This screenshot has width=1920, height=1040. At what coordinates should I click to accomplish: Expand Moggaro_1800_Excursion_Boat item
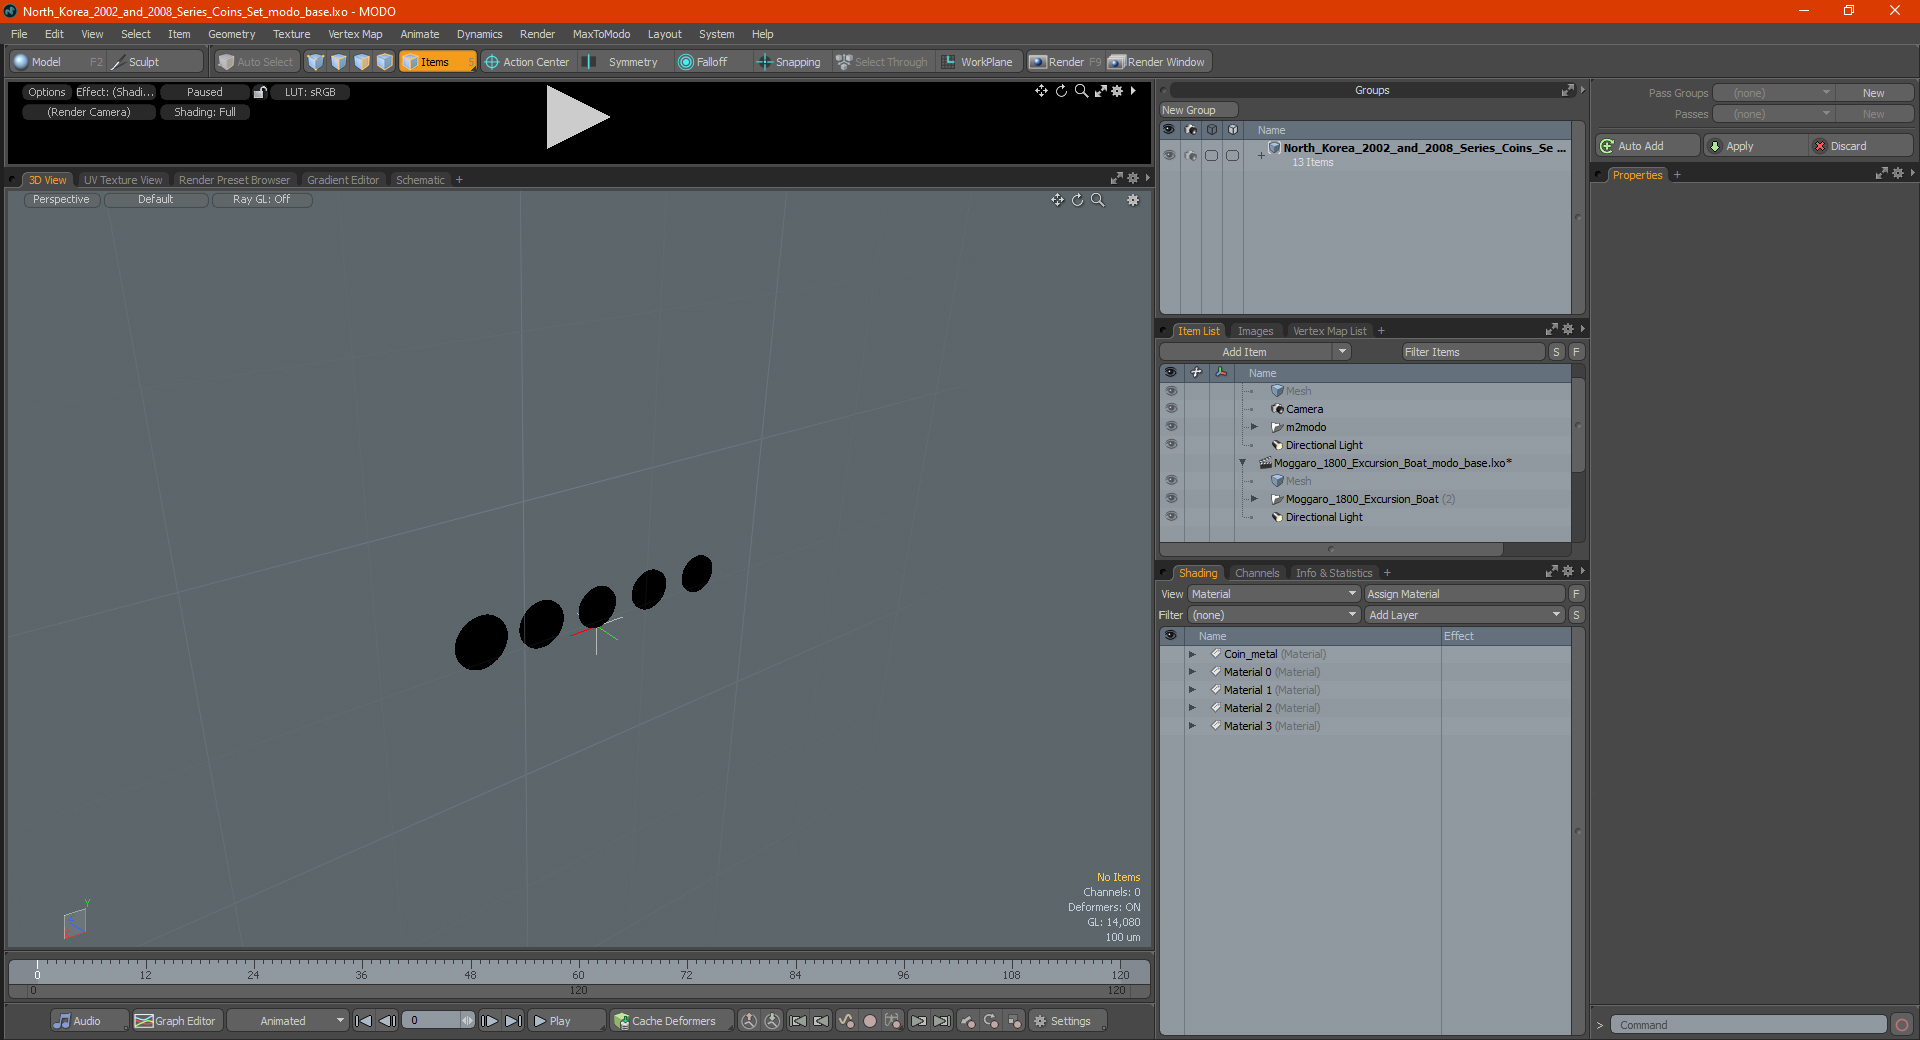(1254, 499)
